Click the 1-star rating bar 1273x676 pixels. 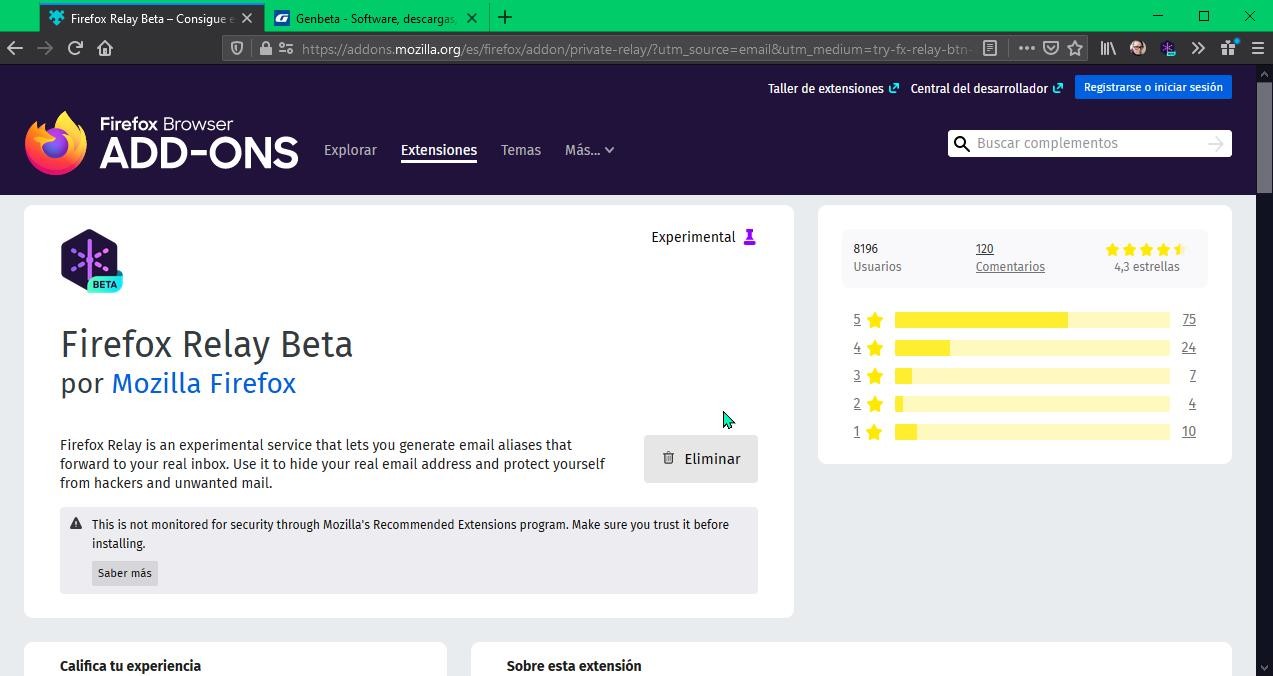coord(1032,432)
